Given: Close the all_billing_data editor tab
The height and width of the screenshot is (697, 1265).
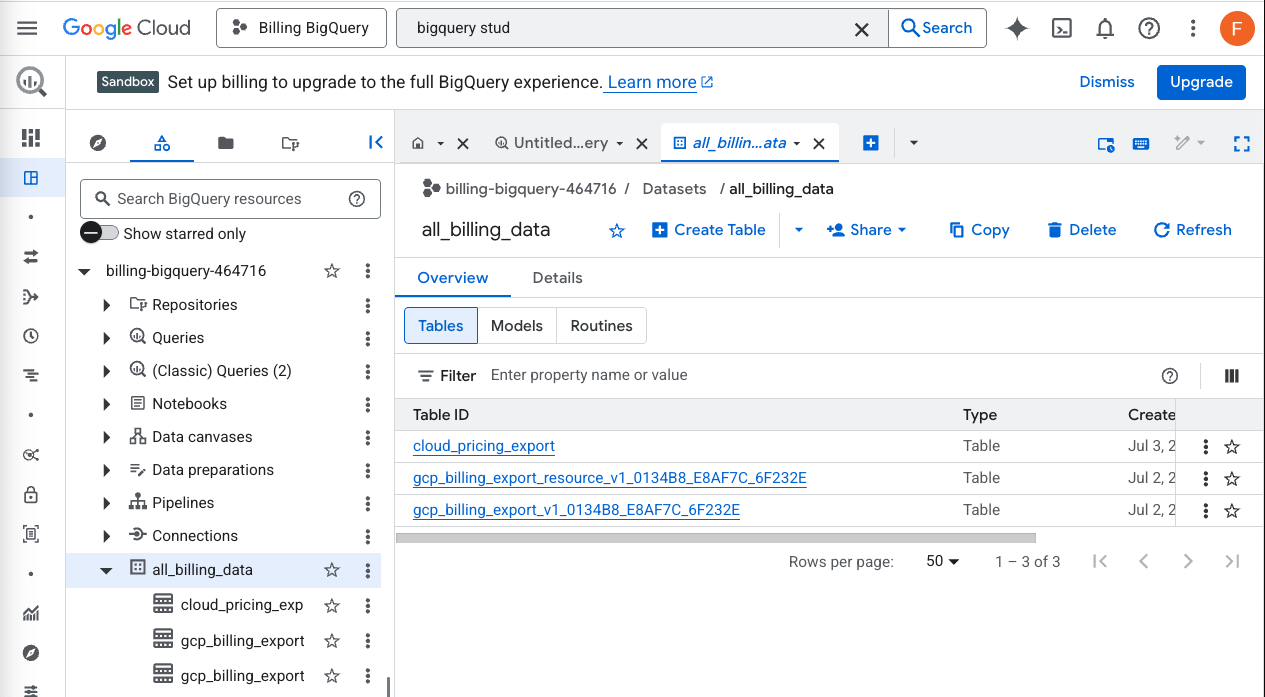Looking at the screenshot, I should (x=818, y=143).
